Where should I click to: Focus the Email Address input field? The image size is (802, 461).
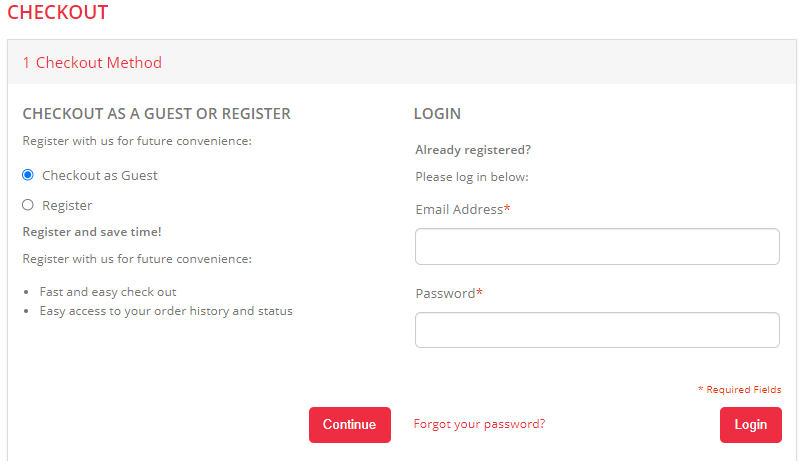(x=597, y=247)
